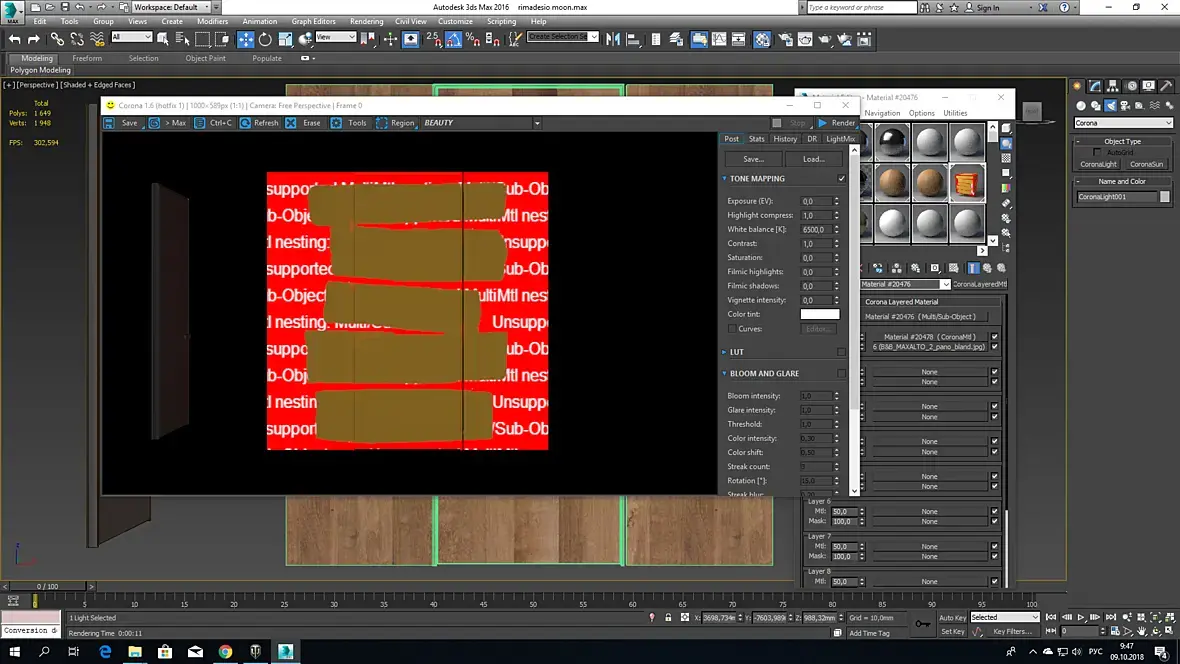Toggle the Layer 6 Mtl None checkbox
1180x664 pixels.
click(994, 511)
